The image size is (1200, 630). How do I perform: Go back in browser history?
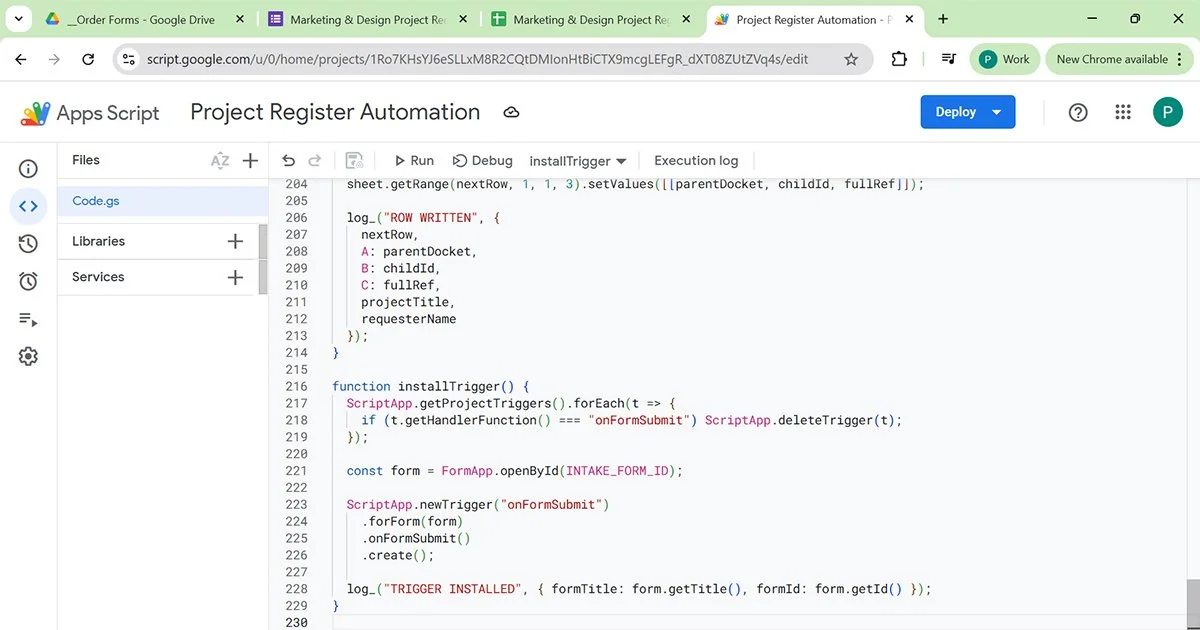click(x=21, y=59)
